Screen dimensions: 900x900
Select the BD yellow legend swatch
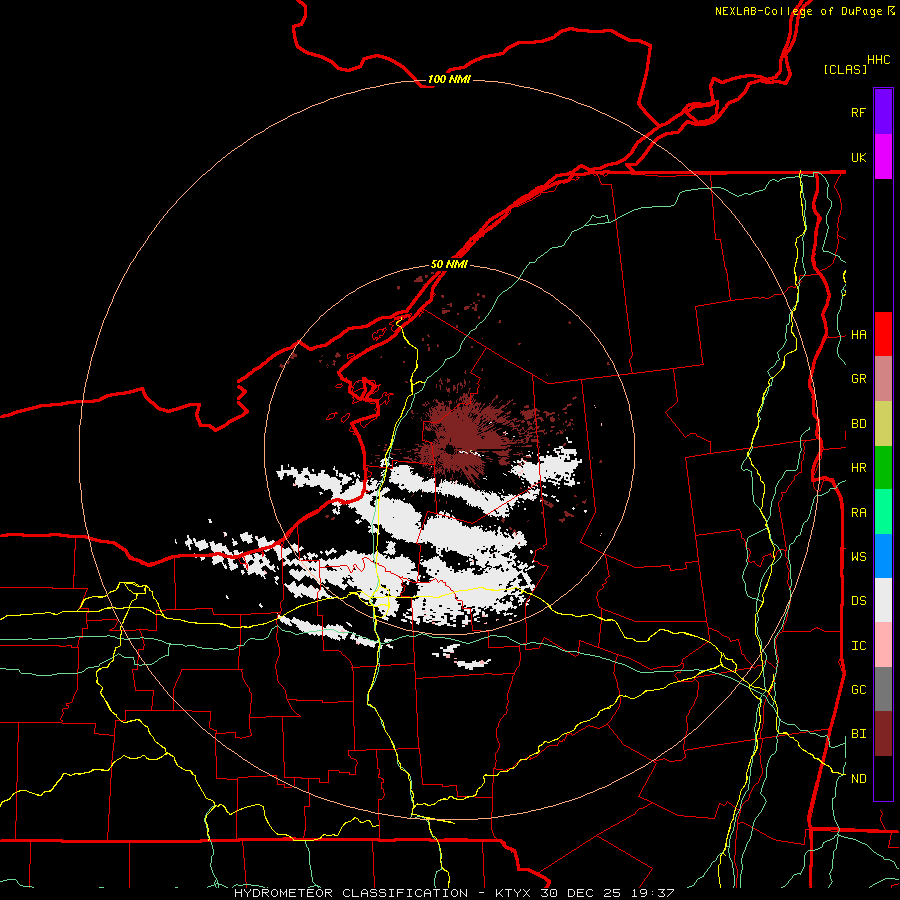(x=883, y=424)
